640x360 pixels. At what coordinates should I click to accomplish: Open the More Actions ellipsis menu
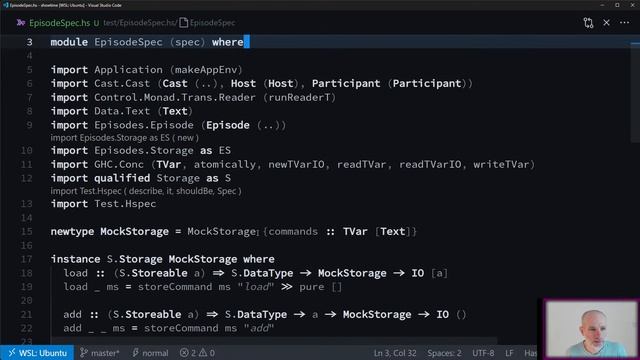(x=624, y=23)
